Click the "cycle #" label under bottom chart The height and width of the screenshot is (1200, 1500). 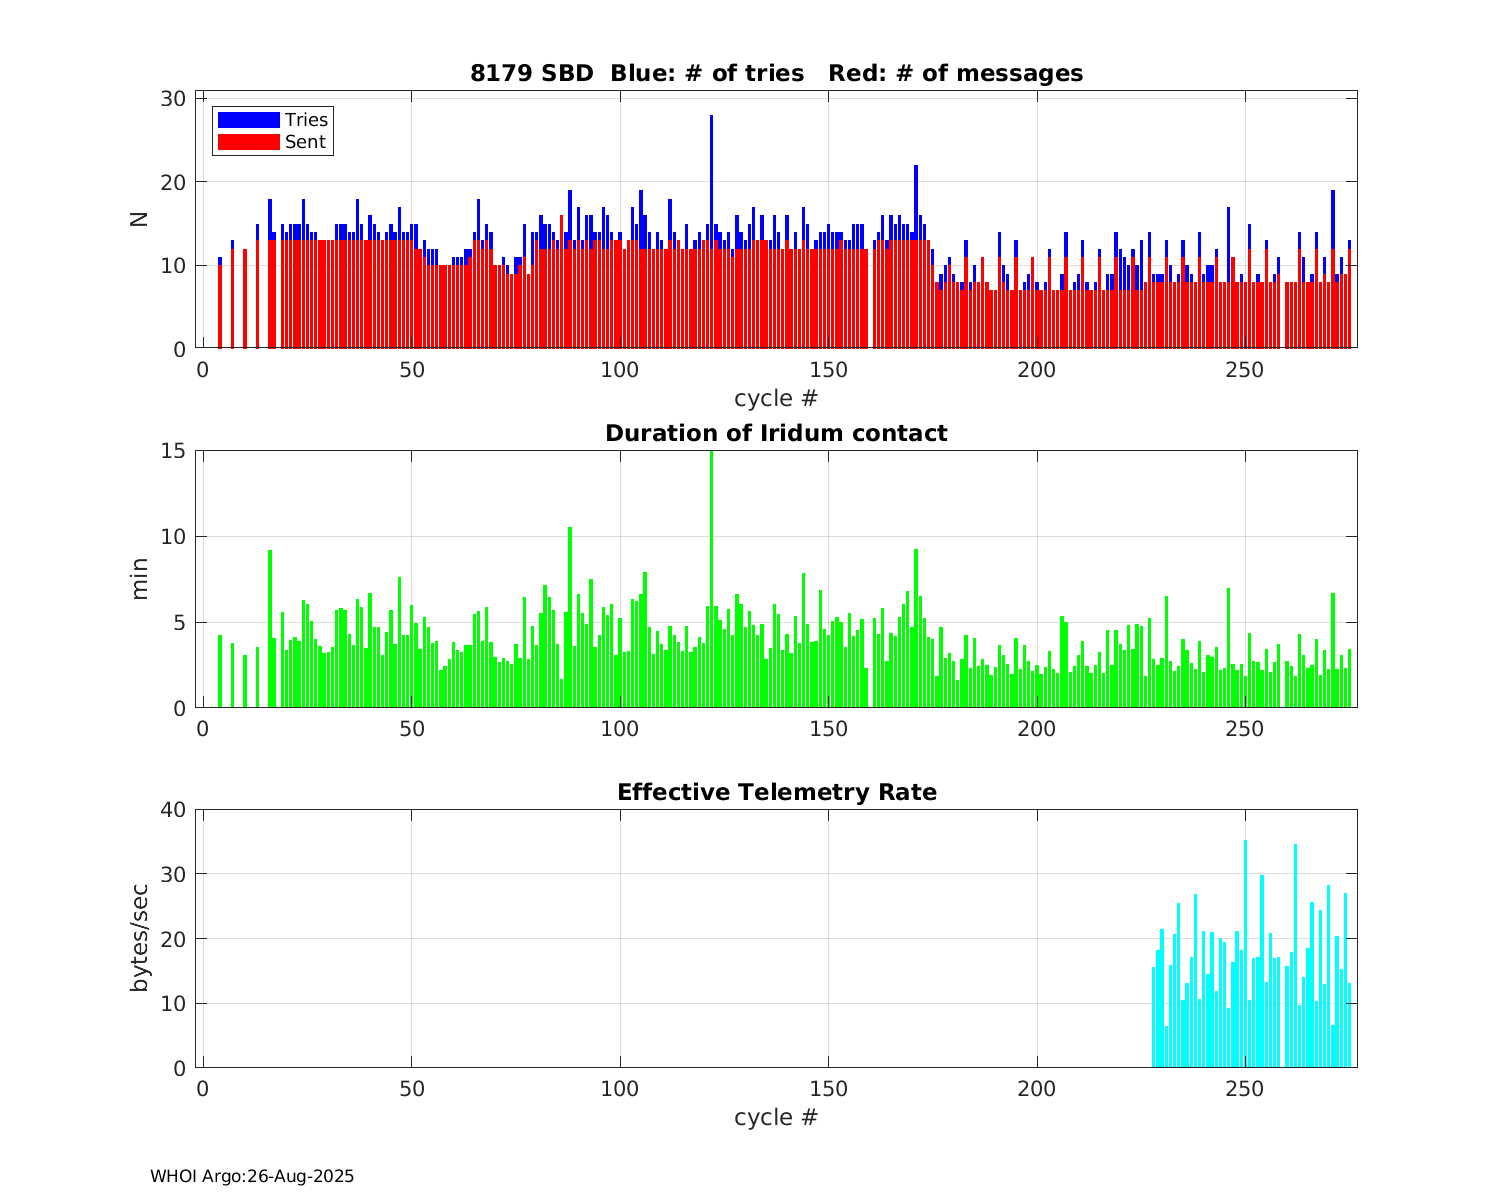pos(776,1117)
